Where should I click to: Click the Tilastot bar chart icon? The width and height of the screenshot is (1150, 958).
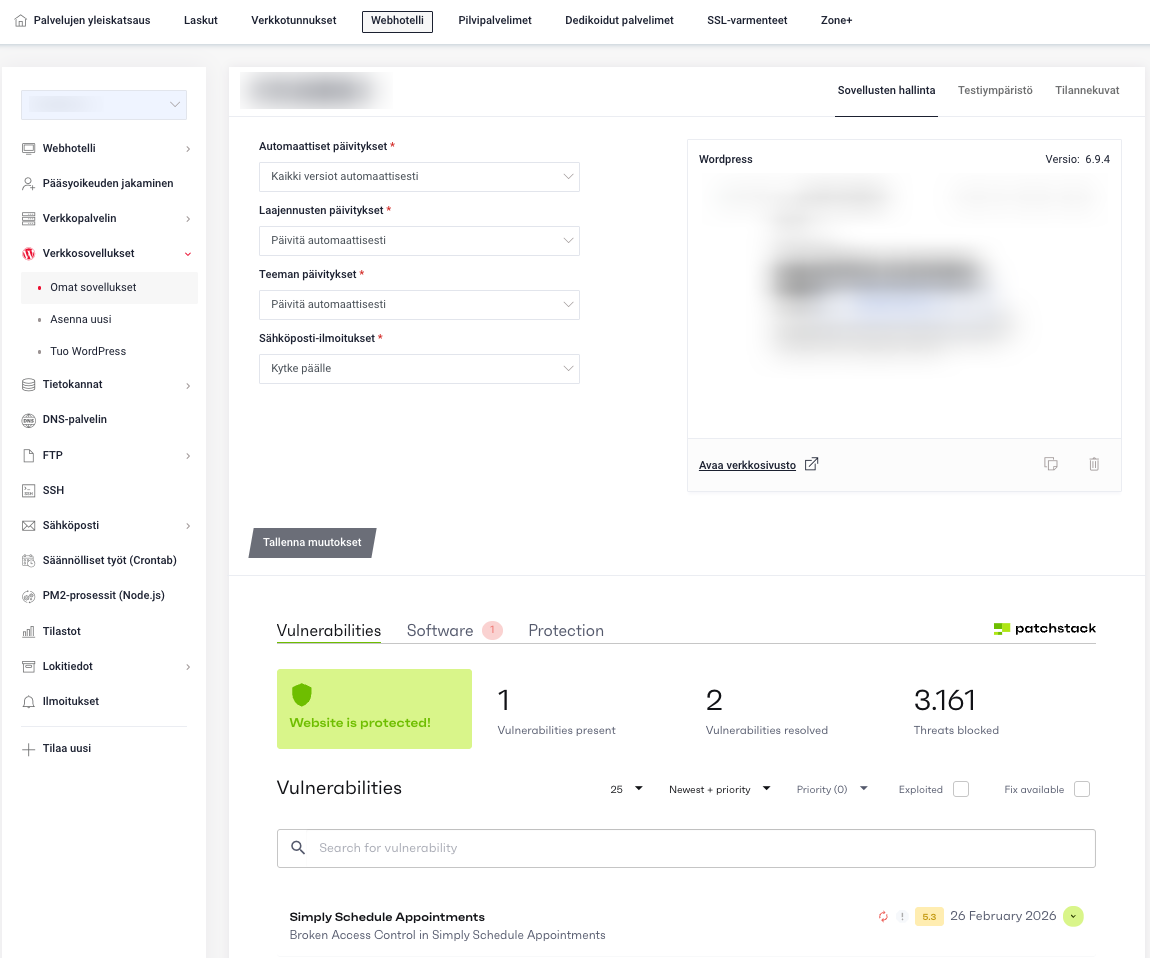(28, 632)
